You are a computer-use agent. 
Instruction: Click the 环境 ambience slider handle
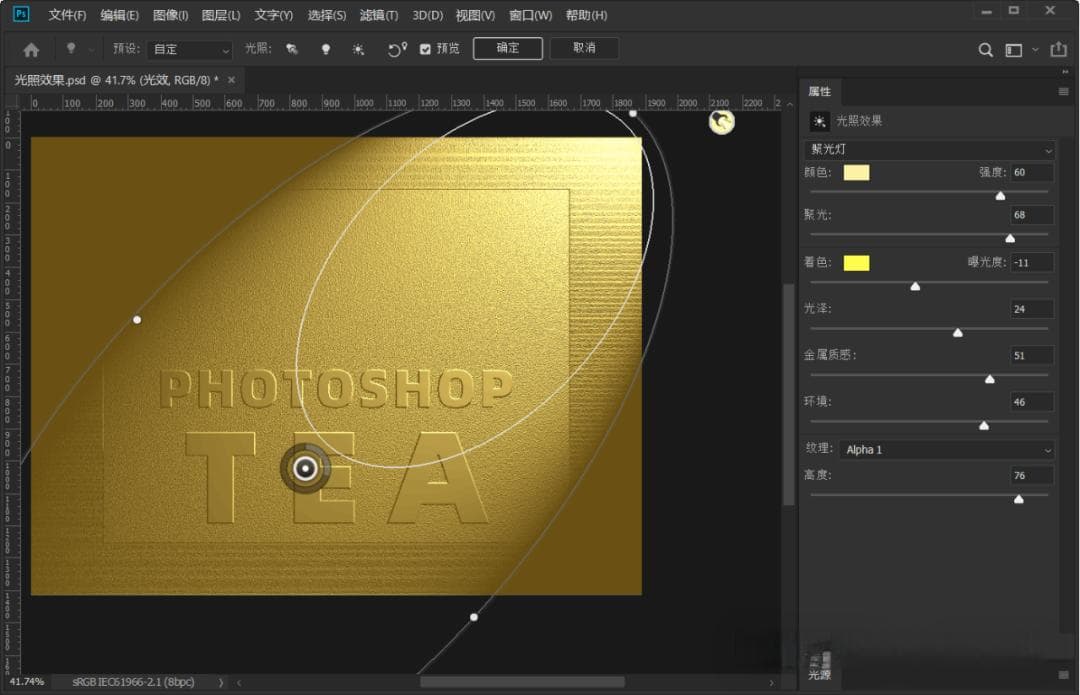[984, 426]
